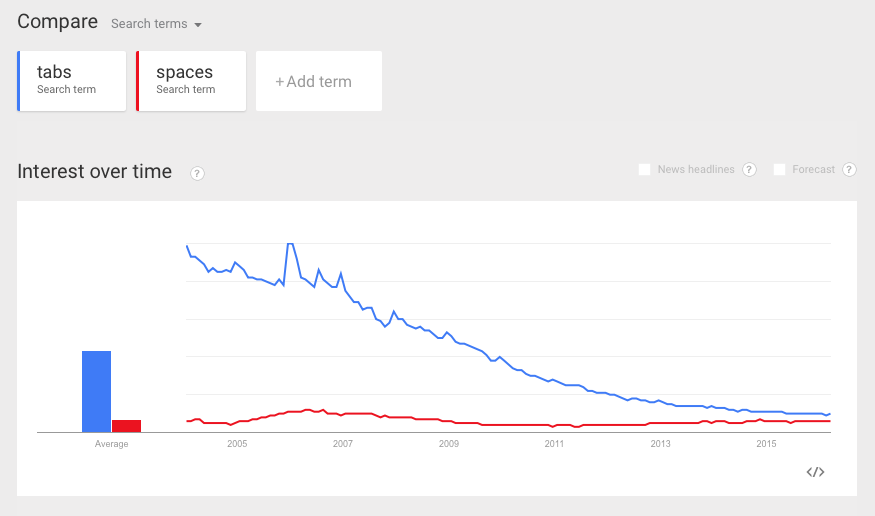
Task: Click help icon beside Interest over time
Action: pos(197,173)
